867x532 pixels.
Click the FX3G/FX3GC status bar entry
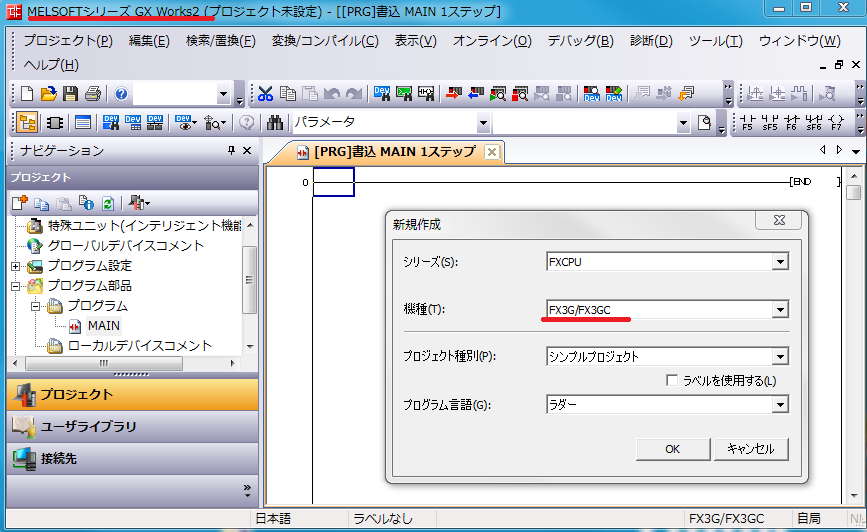tap(727, 519)
